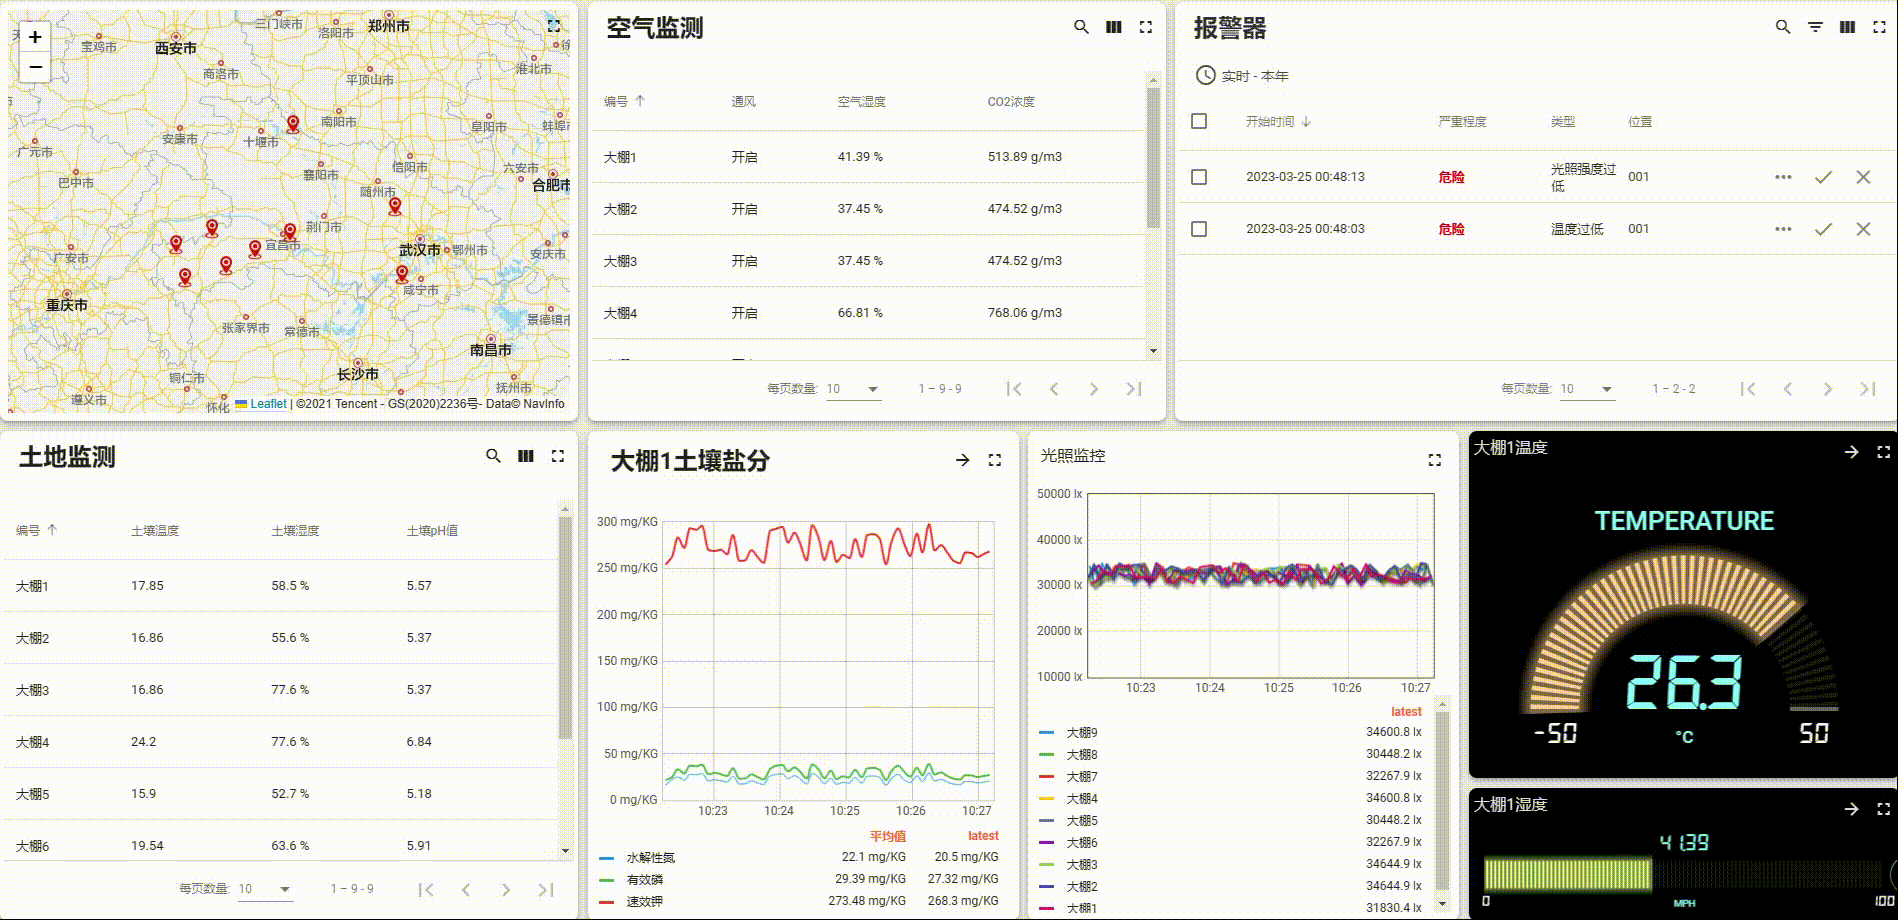This screenshot has width=1898, height=920.
Task: Select all alarms via the header checkbox
Action: tap(1197, 120)
